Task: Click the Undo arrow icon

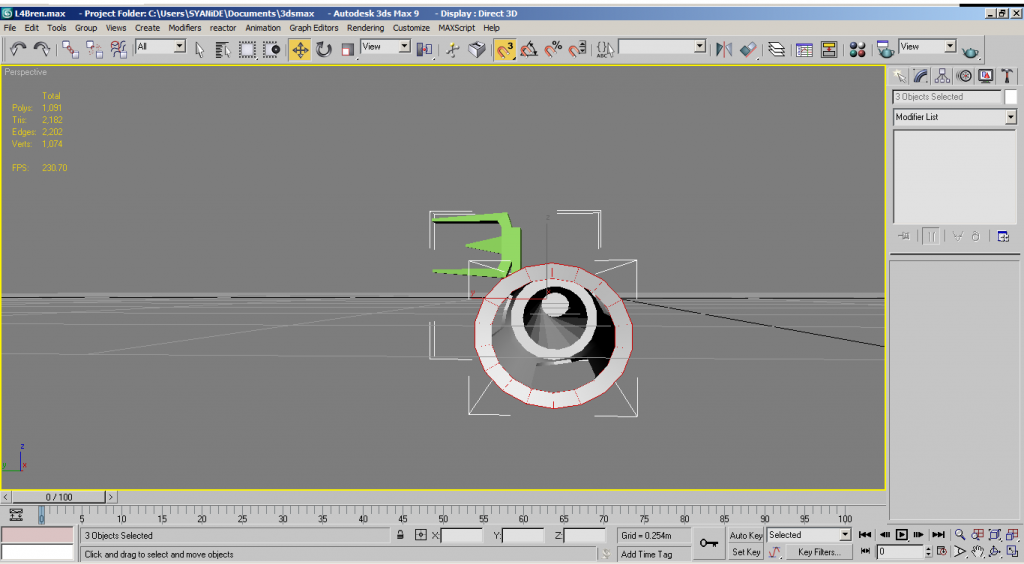Action: coord(18,49)
